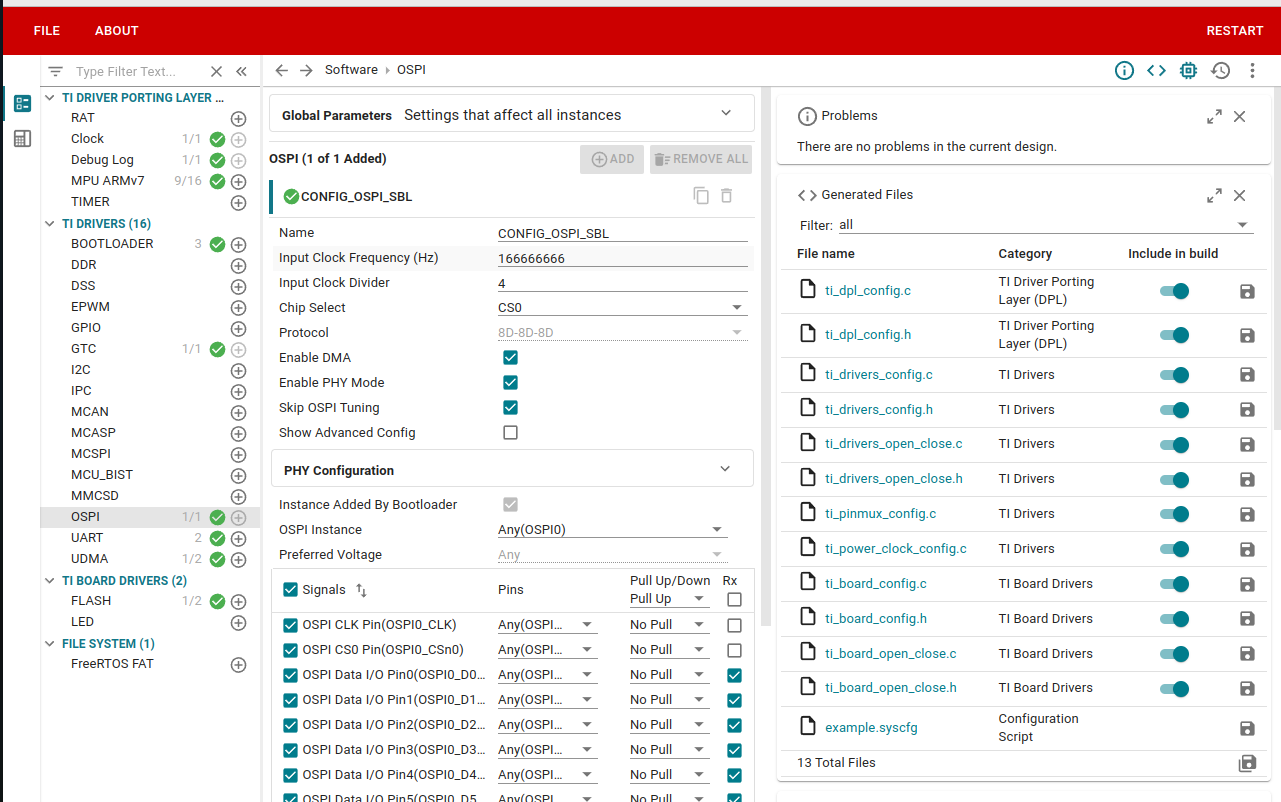Add an EPWM driver instance
The image size is (1281, 802).
238,307
